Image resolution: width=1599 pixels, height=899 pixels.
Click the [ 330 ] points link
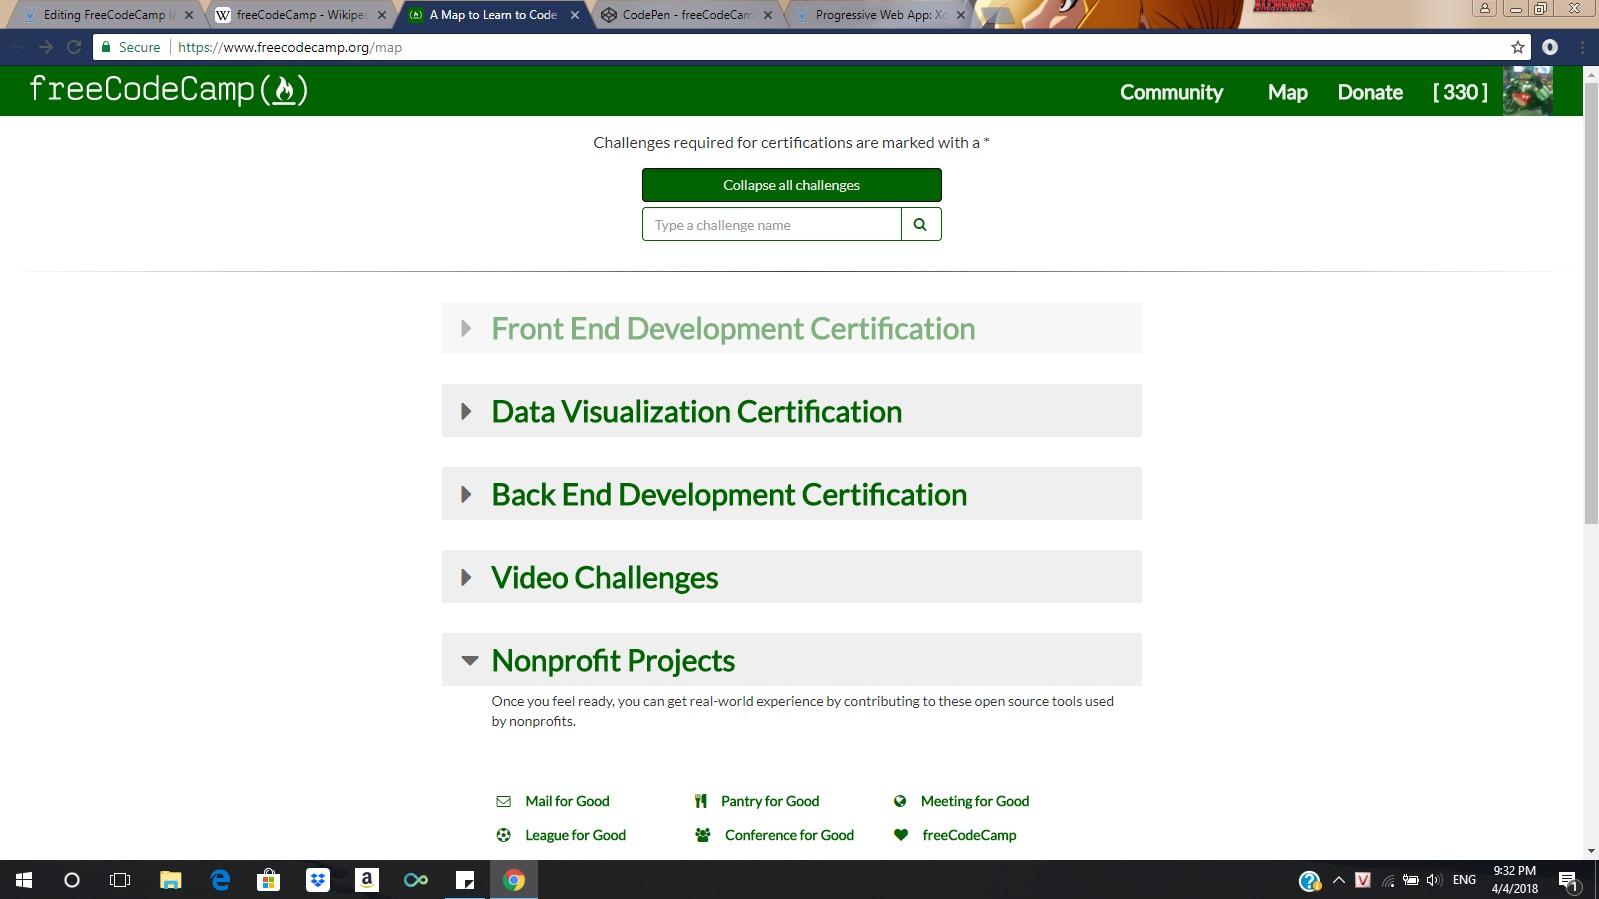pos(1460,92)
